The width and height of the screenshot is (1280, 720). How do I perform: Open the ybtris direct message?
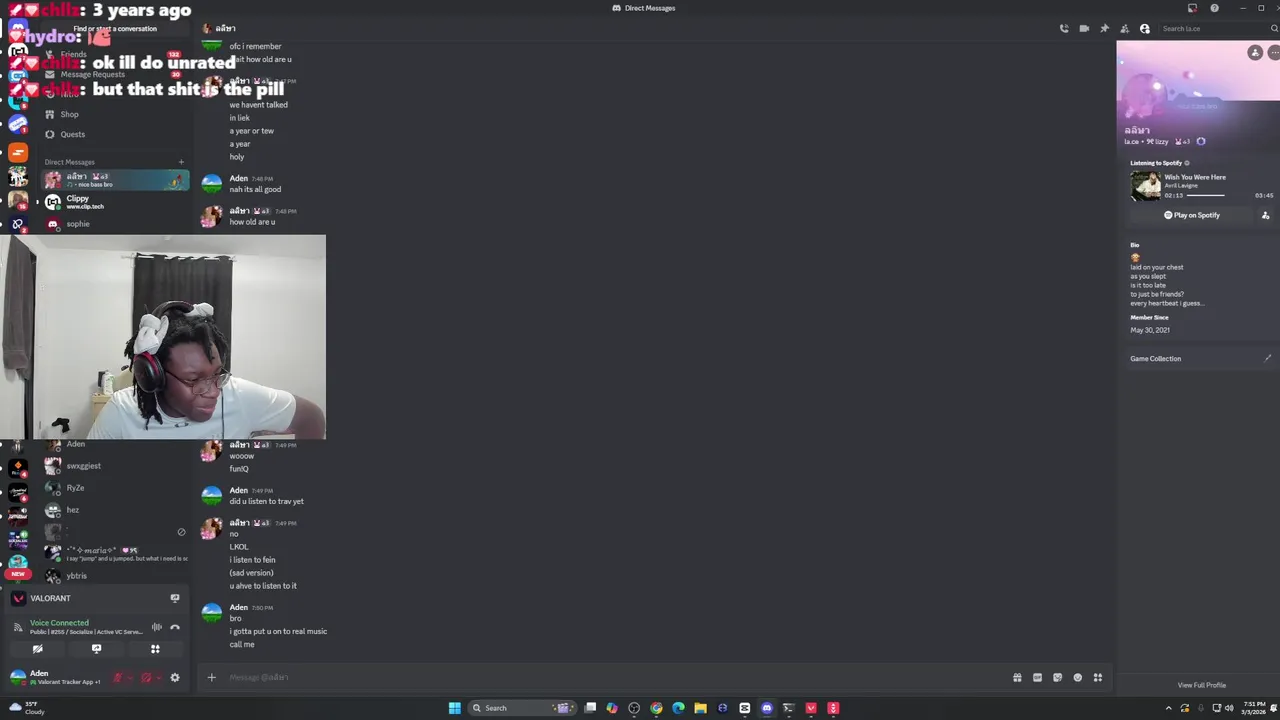[115, 576]
